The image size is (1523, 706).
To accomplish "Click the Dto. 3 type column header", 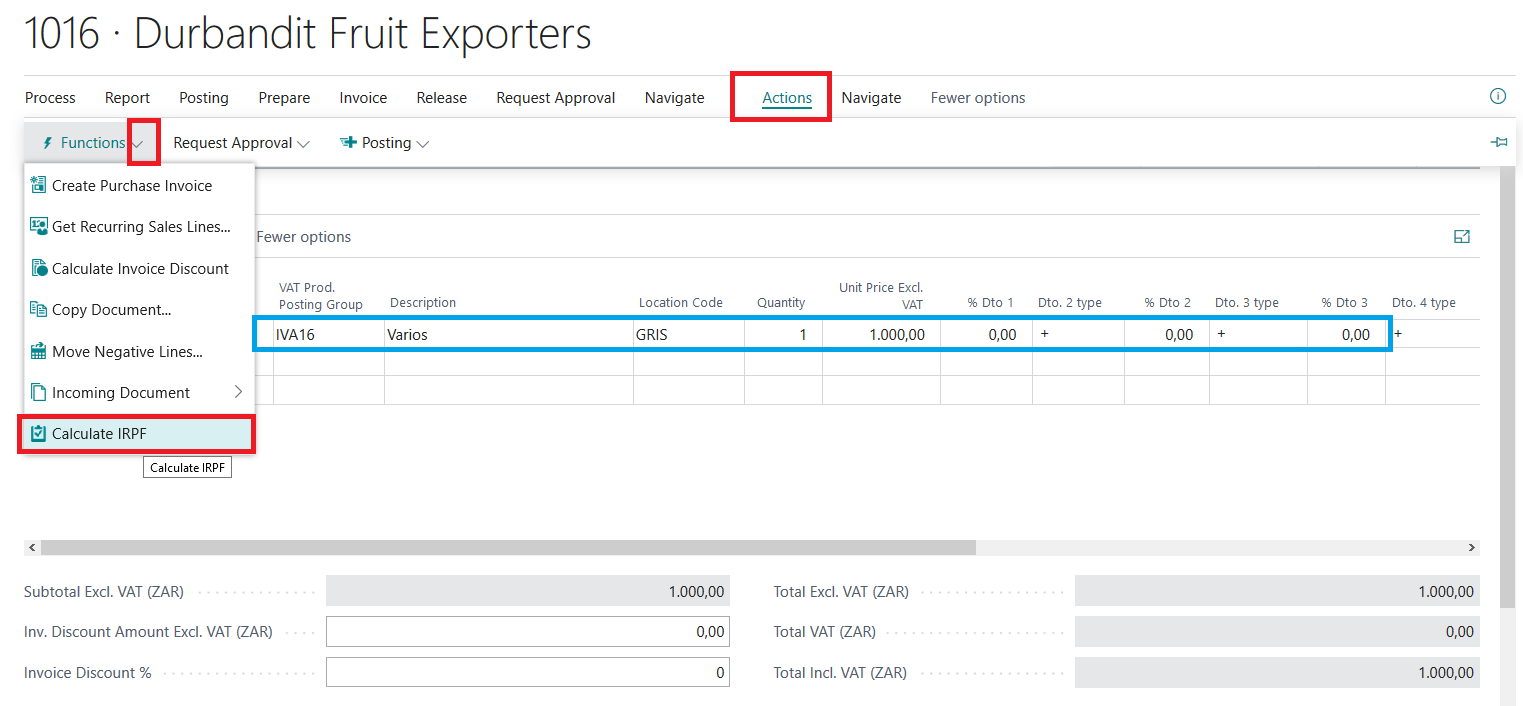I will 1247,303.
